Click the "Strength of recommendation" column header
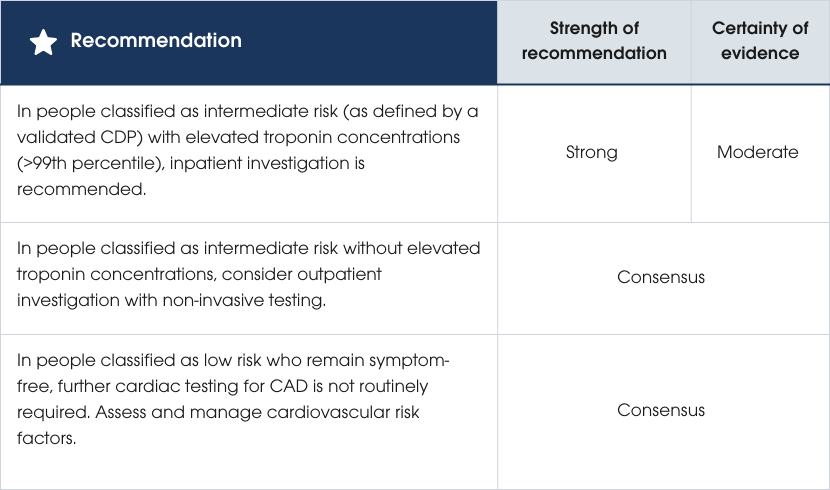The height and width of the screenshot is (490, 830). (594, 41)
